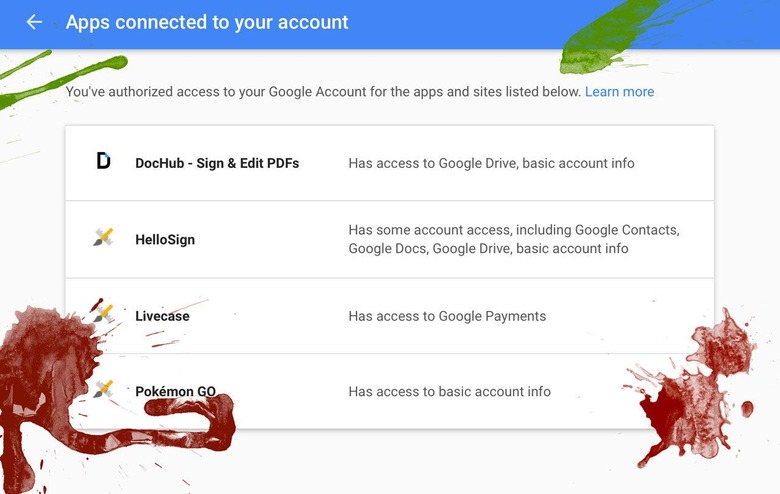Image resolution: width=780 pixels, height=494 pixels.
Task: Expand Livecase Google Payments access details
Action: coord(447,316)
